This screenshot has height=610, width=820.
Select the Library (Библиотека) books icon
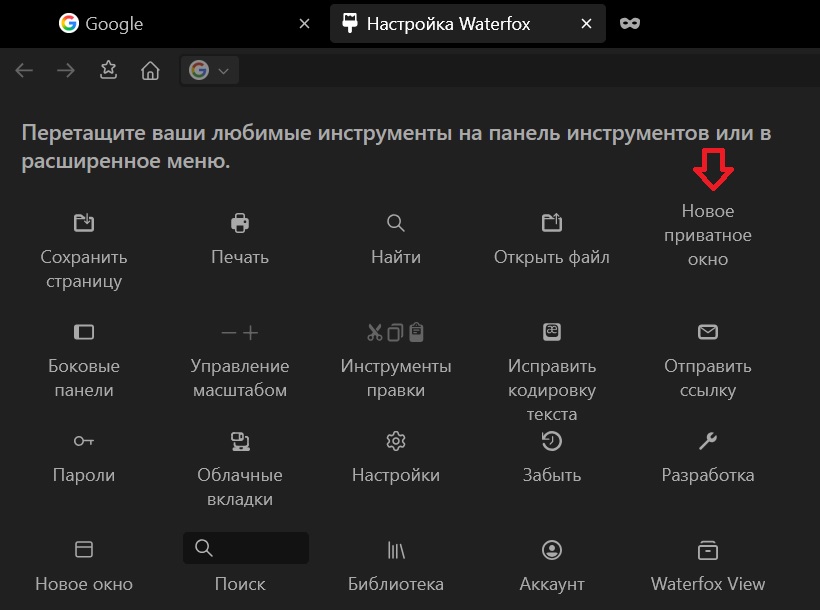pyautogui.click(x=396, y=550)
